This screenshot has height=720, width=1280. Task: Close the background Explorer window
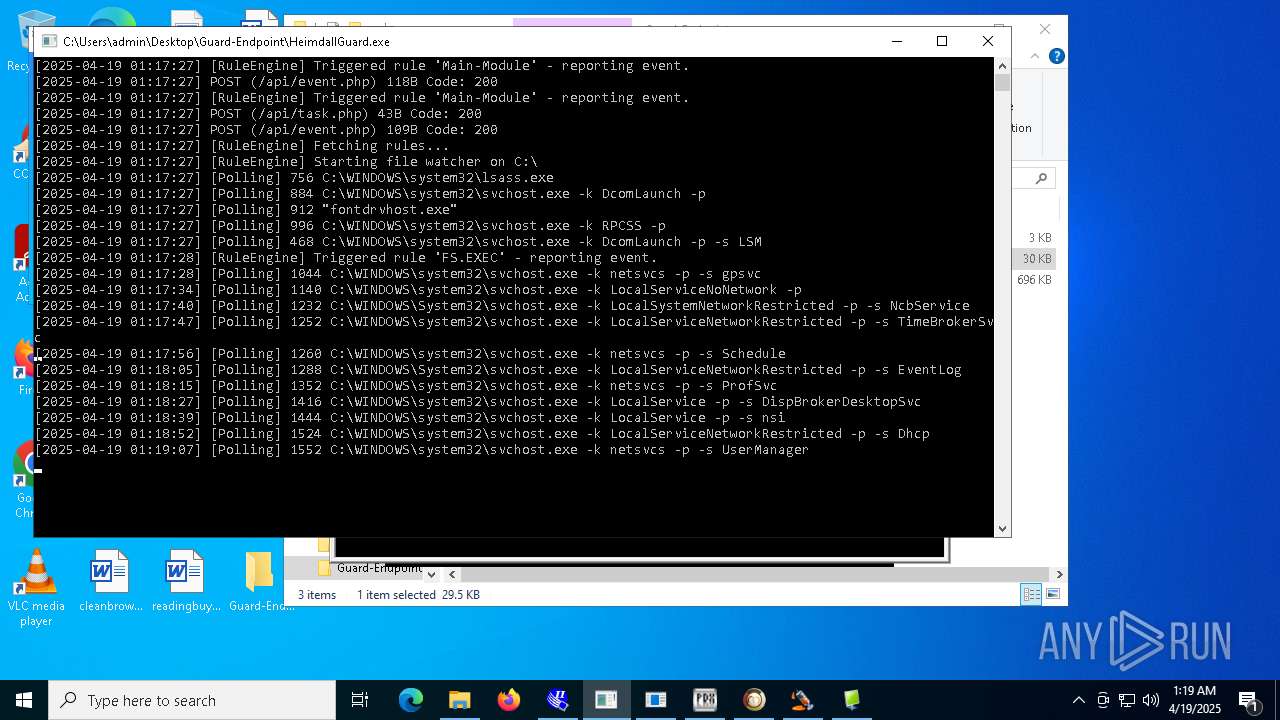point(1045,30)
